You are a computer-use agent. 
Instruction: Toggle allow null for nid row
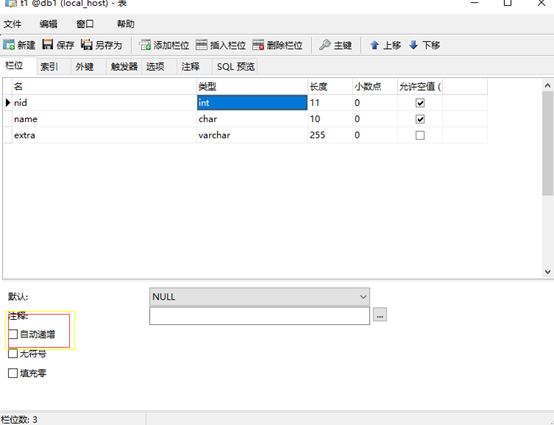pos(420,103)
